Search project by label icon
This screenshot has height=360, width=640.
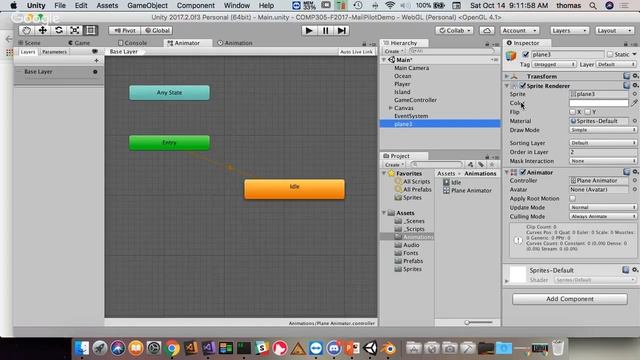tap(481, 164)
